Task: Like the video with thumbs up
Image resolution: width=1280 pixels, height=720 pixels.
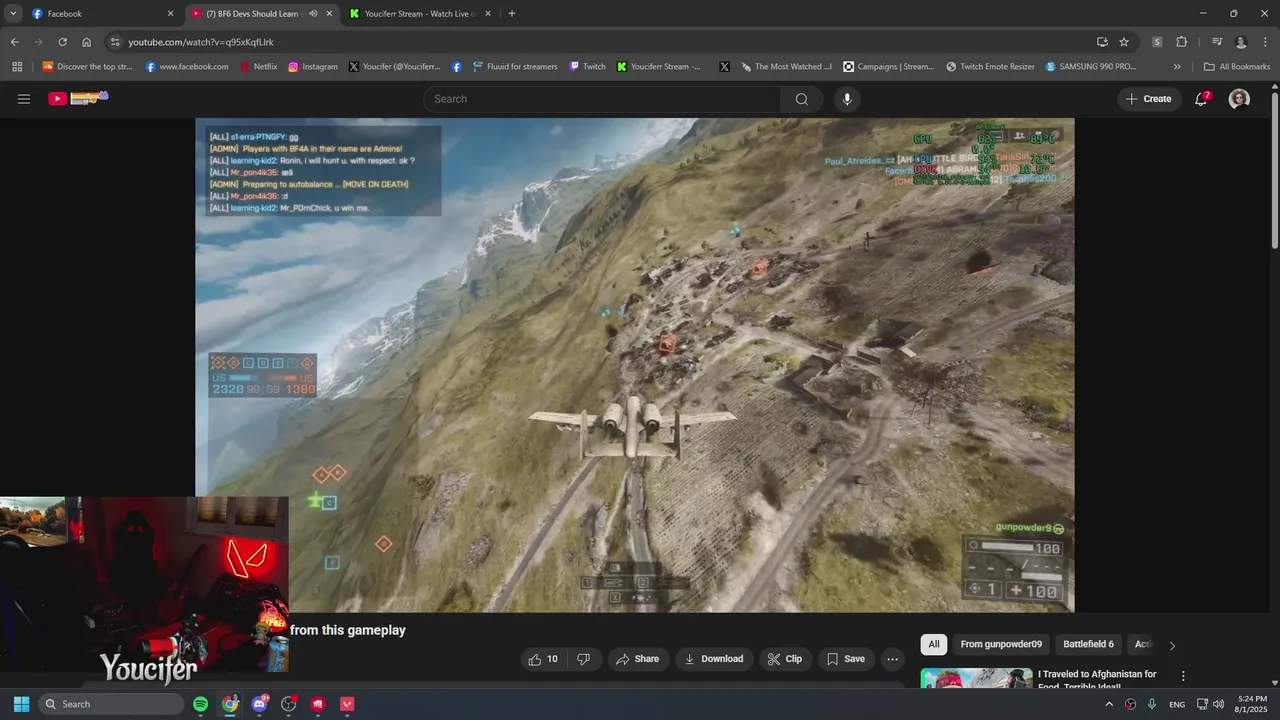Action: point(543,659)
